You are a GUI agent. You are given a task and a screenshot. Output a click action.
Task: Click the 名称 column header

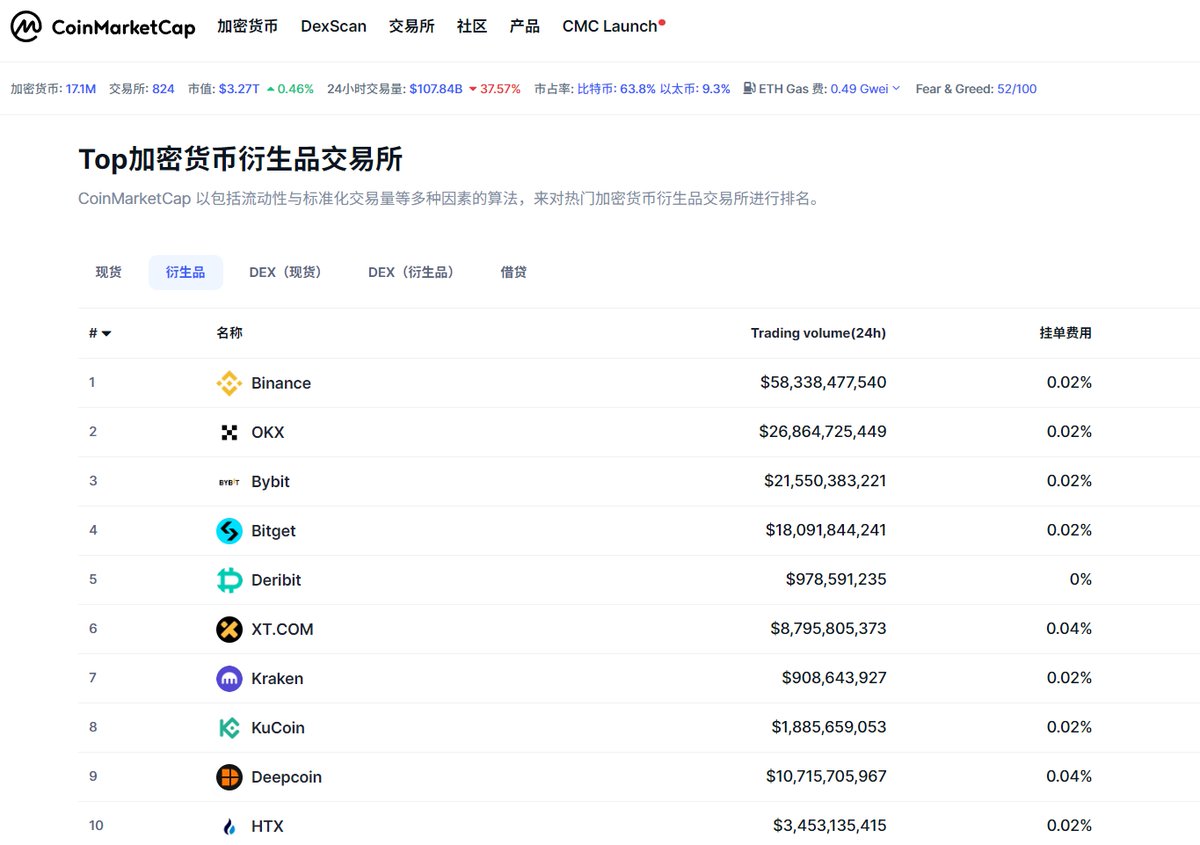[229, 333]
